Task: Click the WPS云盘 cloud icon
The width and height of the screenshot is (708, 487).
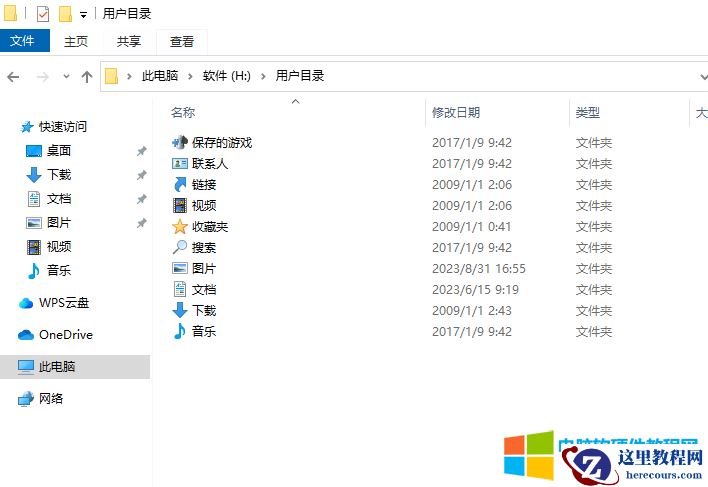Action: coord(26,303)
